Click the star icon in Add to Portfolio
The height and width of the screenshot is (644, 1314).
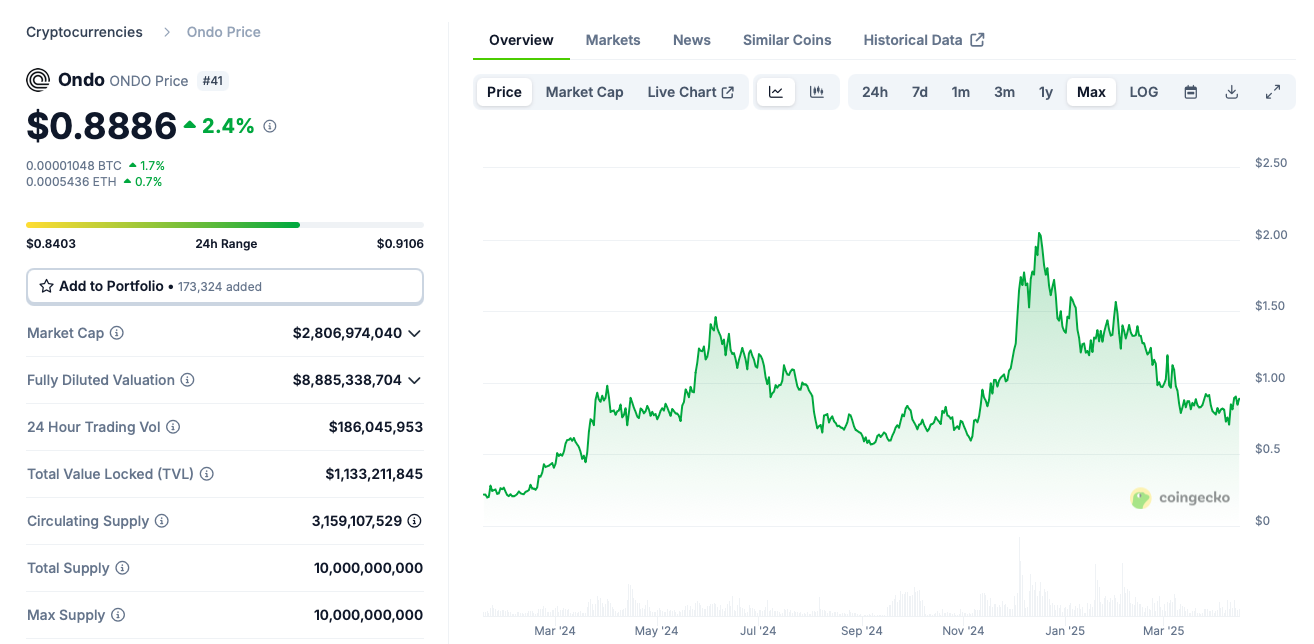46,286
